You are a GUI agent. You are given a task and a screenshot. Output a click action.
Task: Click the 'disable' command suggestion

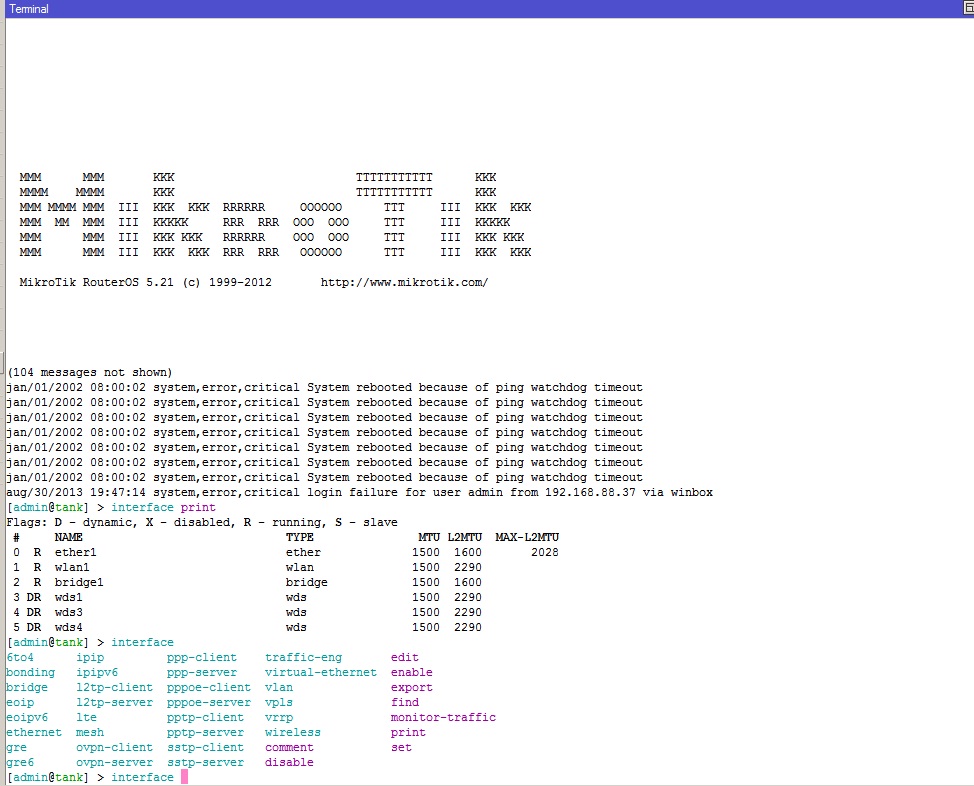click(289, 762)
